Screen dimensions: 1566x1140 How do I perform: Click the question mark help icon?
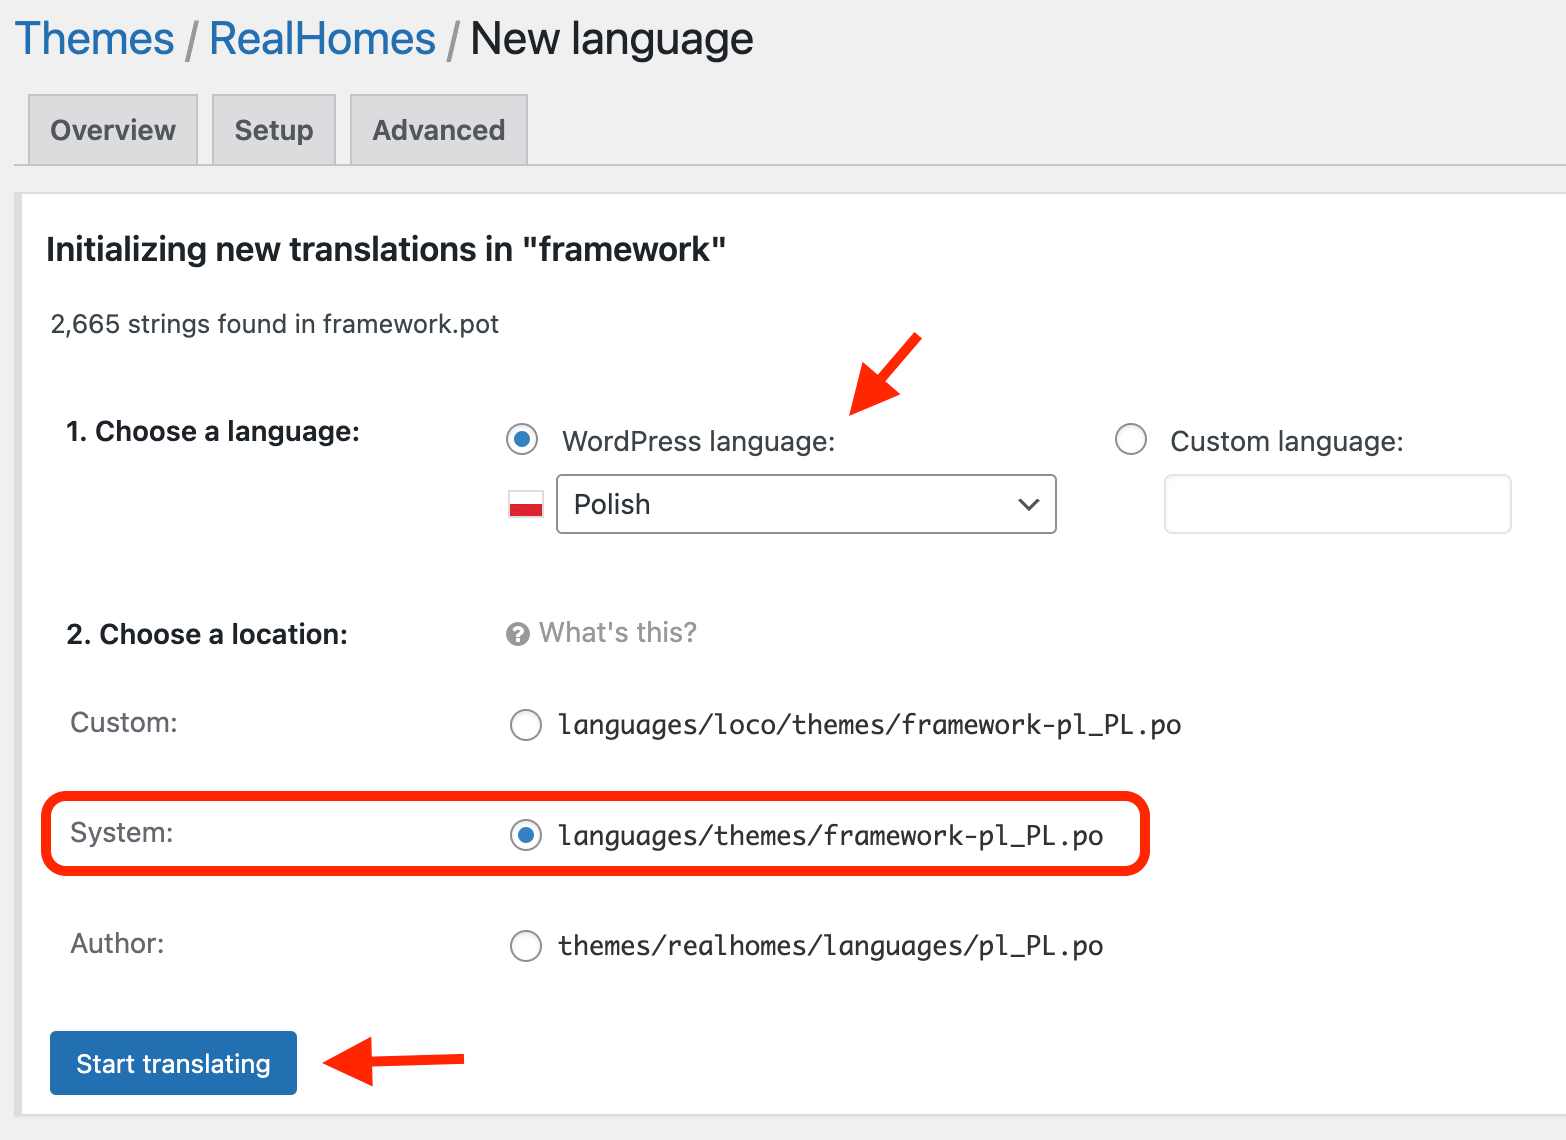518,634
